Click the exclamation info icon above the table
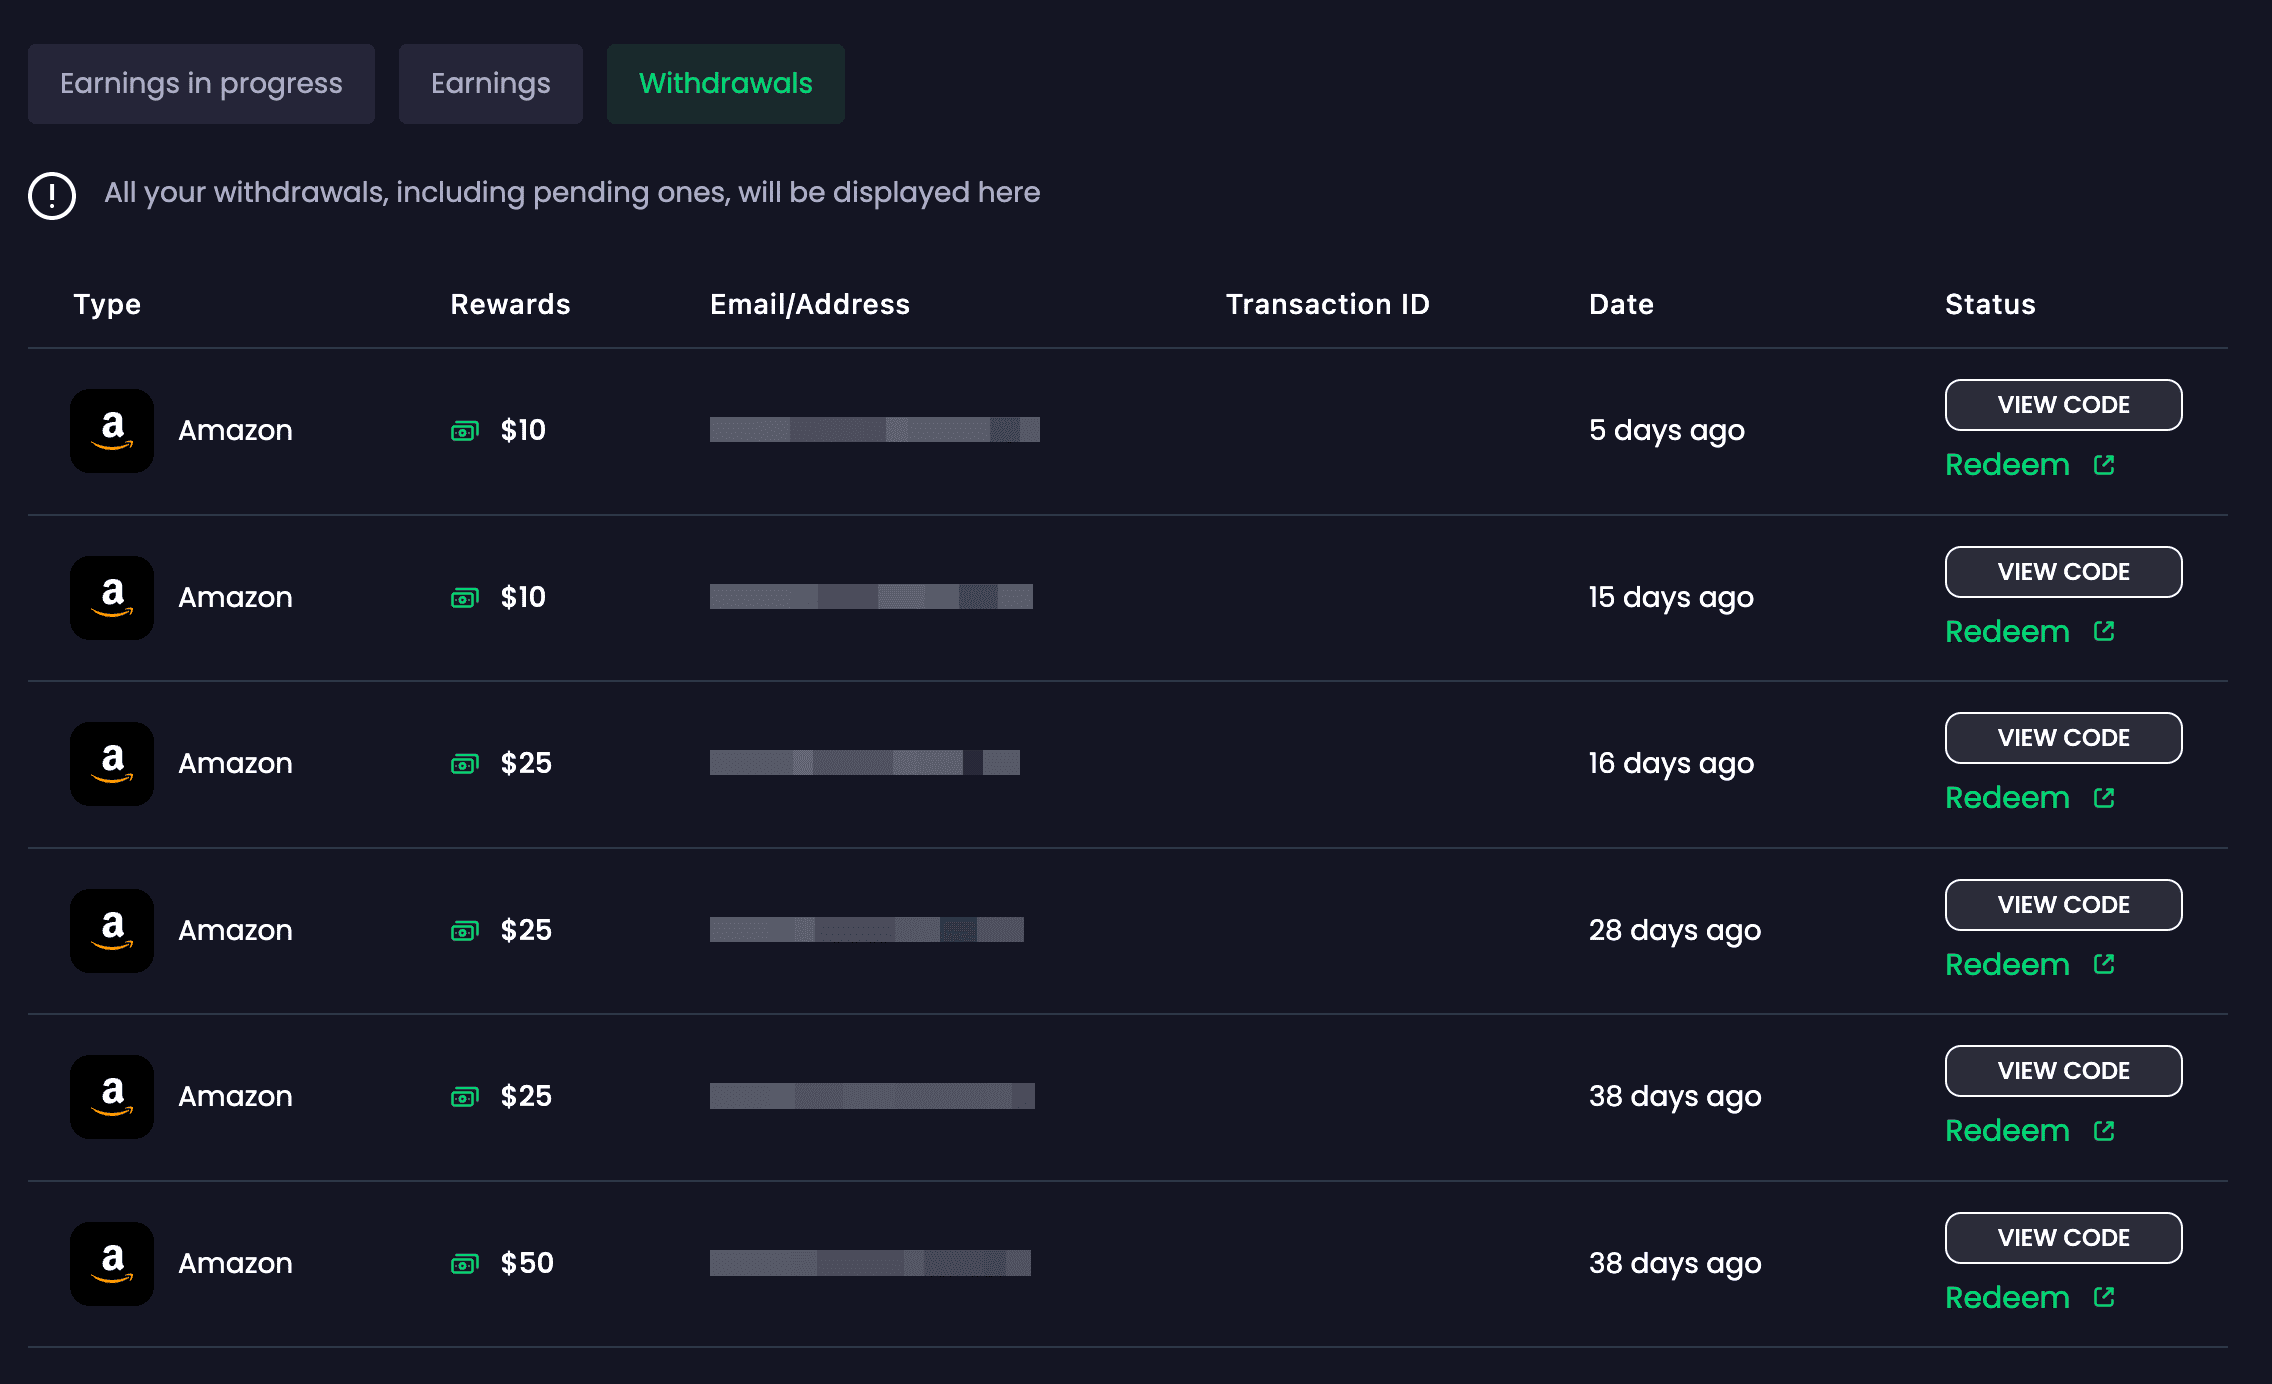This screenshot has height=1384, width=2272. 52,195
